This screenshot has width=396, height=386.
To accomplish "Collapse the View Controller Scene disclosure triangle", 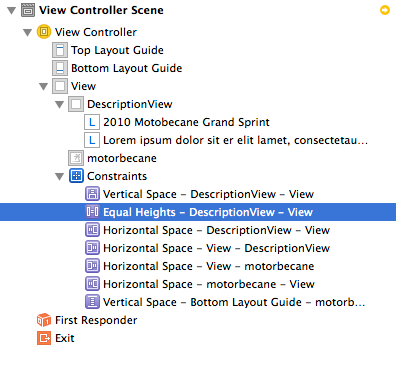I will [12, 10].
